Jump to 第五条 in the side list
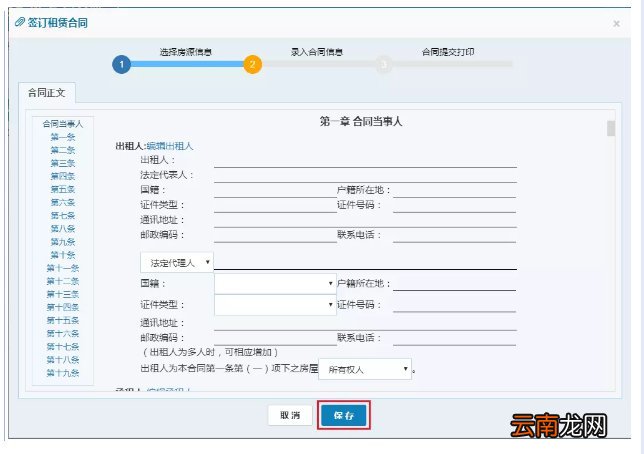Viewport: 644px width, 454px height. 63,189
